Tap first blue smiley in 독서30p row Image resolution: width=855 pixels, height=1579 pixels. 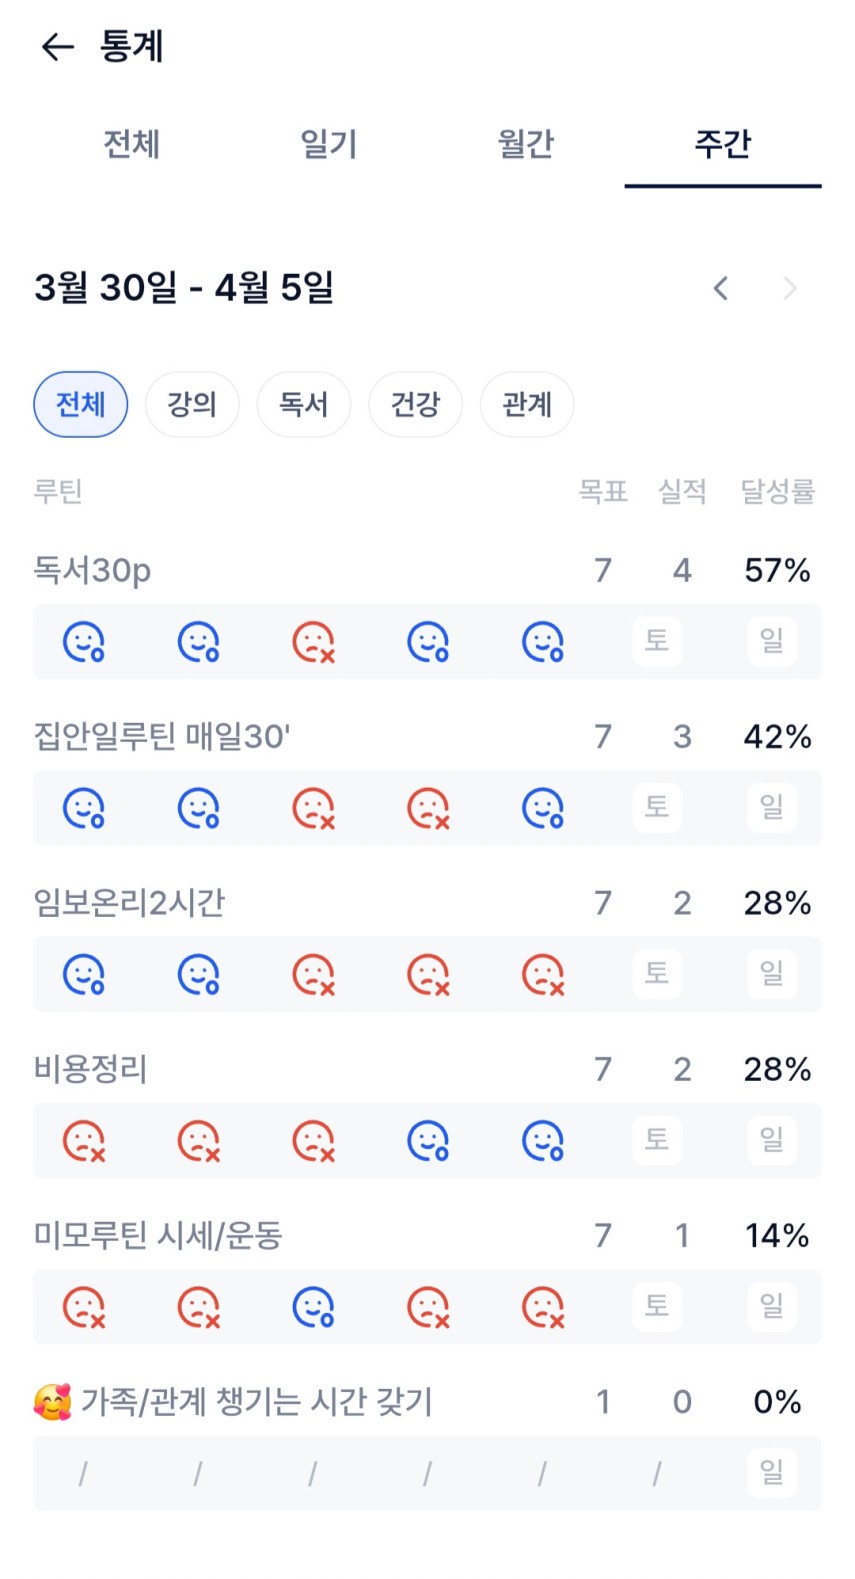[x=84, y=642]
